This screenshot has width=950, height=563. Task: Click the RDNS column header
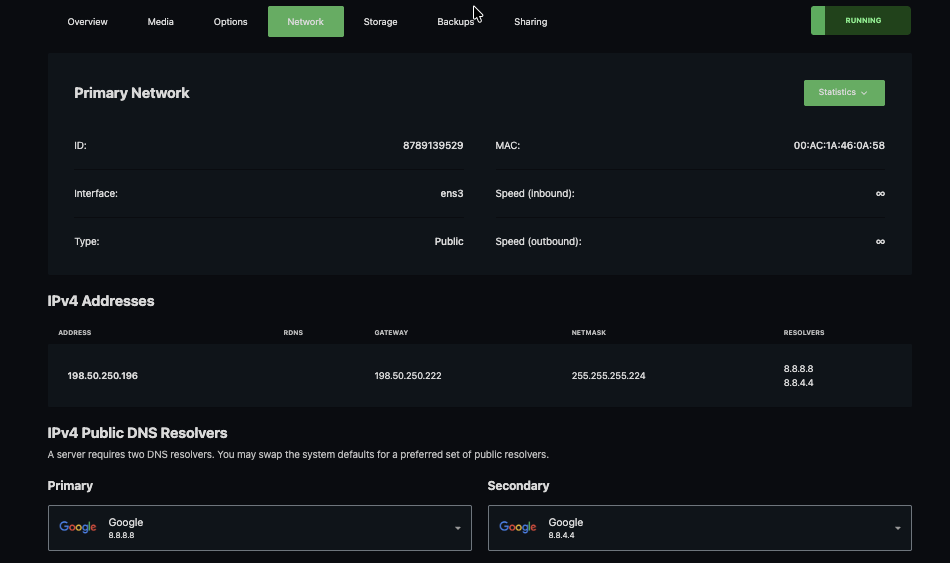click(293, 333)
